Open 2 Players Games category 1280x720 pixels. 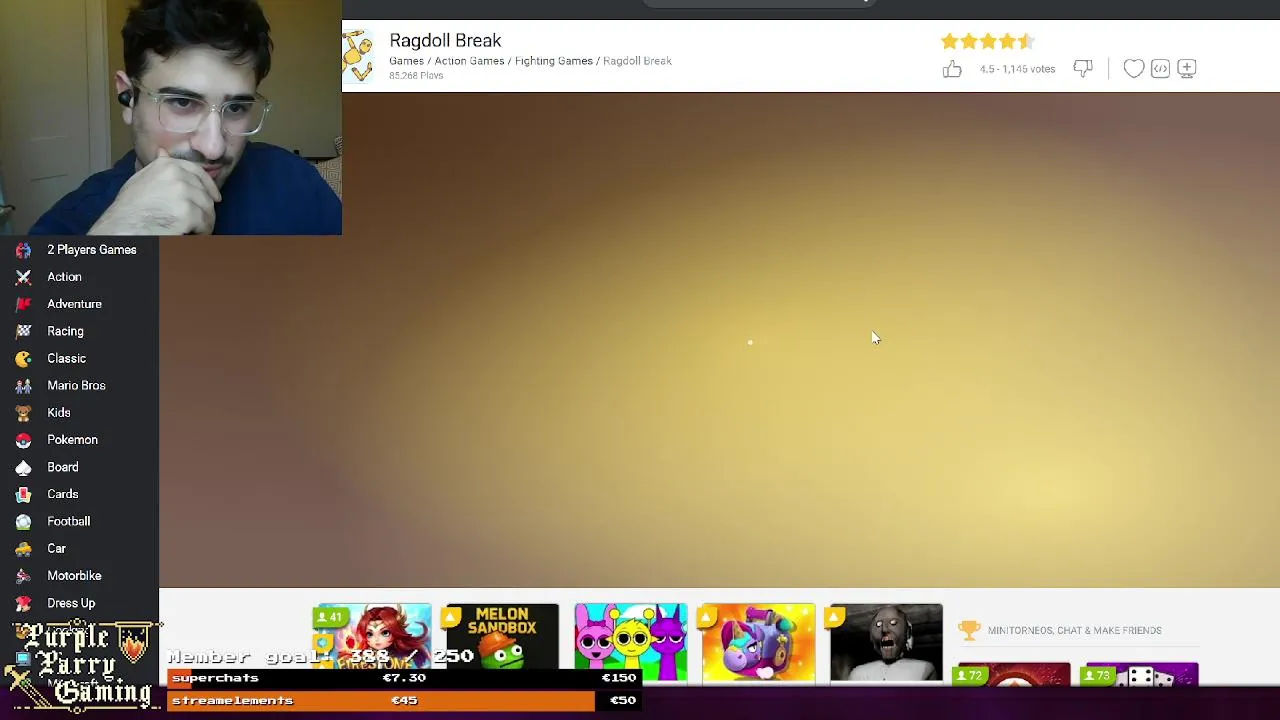92,250
